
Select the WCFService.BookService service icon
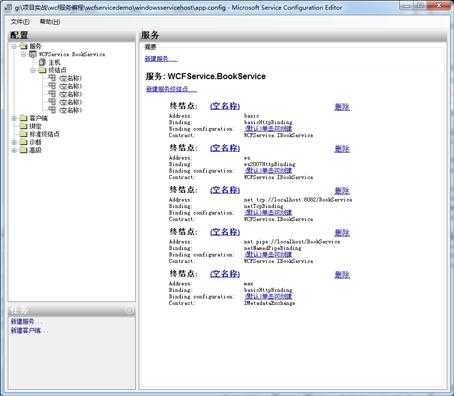[33, 54]
